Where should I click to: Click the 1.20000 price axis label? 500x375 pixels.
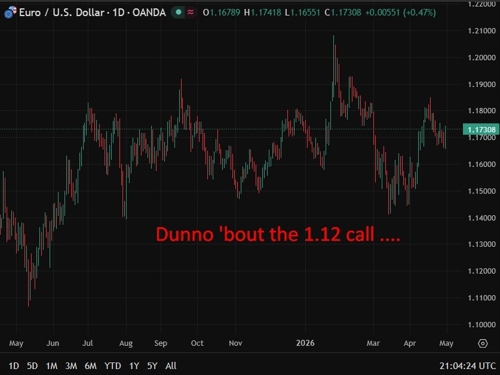pyautogui.click(x=482, y=58)
